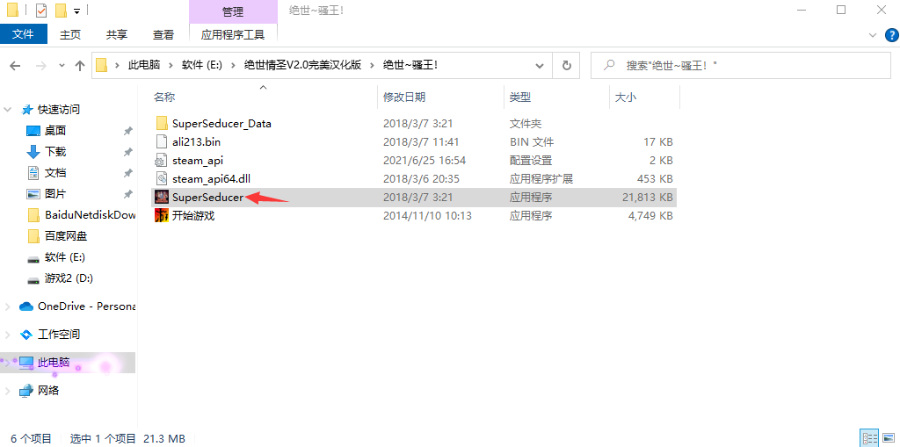
Task: Expand the OneDrive tree node
Action: (7, 306)
